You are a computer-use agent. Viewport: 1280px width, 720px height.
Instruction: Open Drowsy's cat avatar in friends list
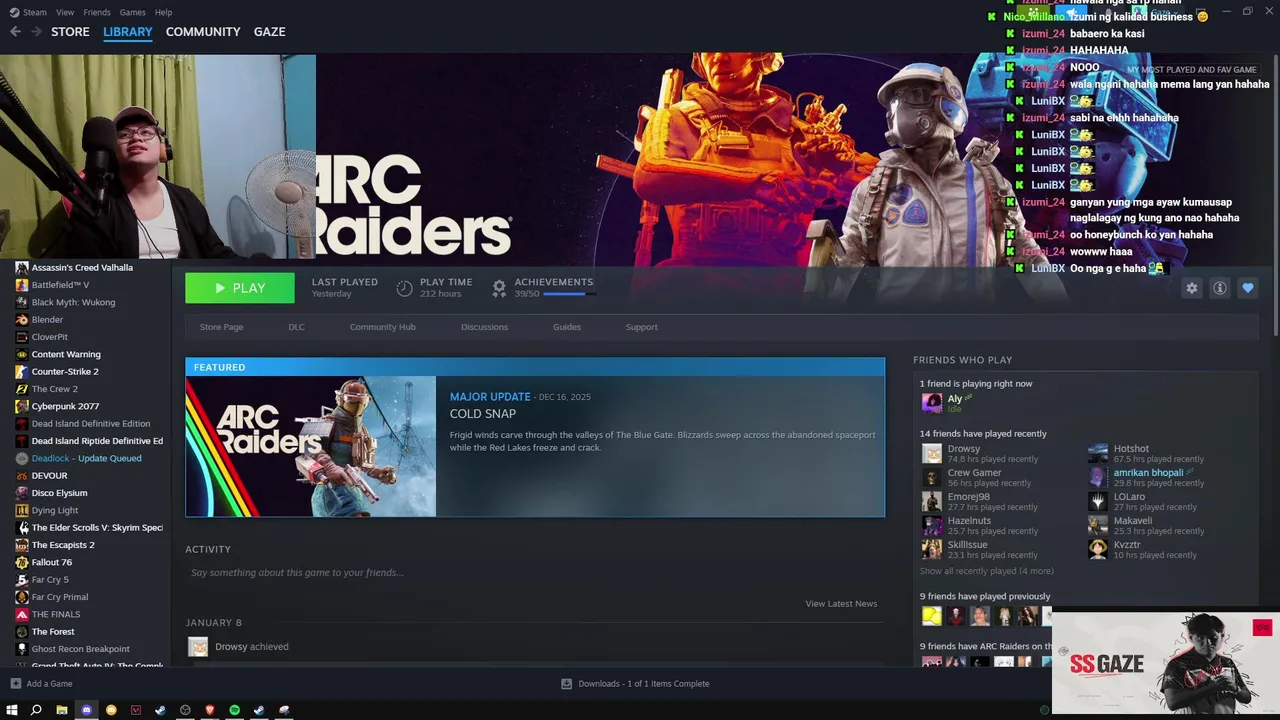pos(932,453)
